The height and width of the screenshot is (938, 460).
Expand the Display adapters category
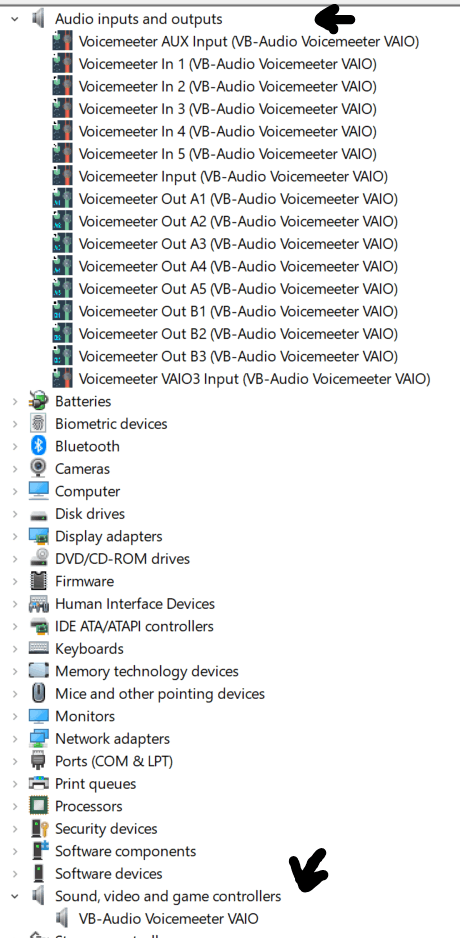click(x=14, y=537)
